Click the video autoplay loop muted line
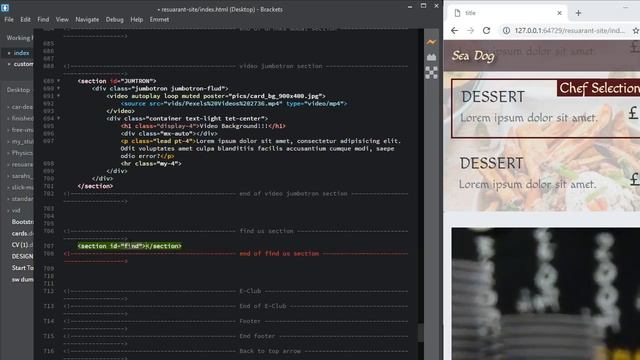The image size is (640, 360). coord(216,96)
